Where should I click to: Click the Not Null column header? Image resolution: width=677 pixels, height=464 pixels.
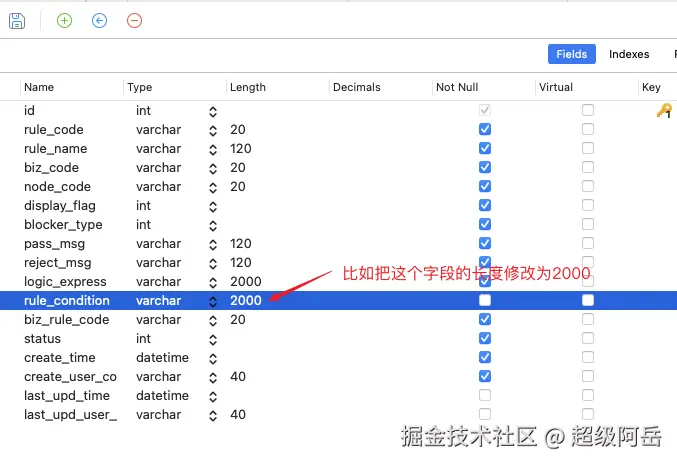click(x=457, y=87)
